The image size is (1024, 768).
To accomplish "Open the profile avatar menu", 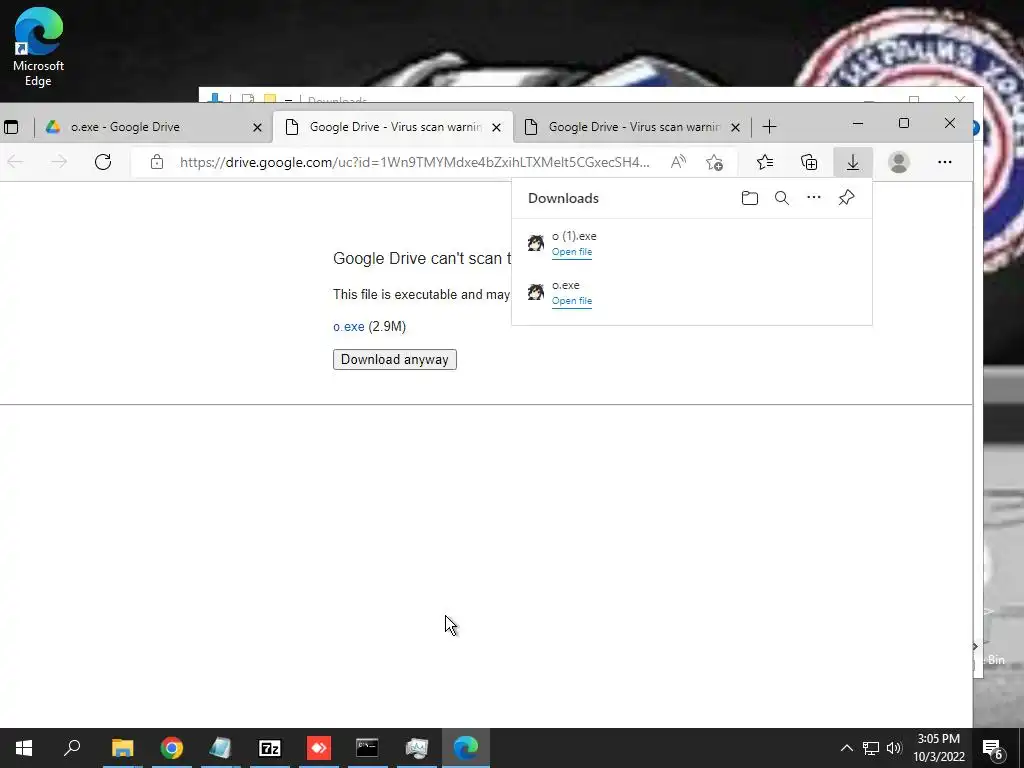I will point(899,162).
